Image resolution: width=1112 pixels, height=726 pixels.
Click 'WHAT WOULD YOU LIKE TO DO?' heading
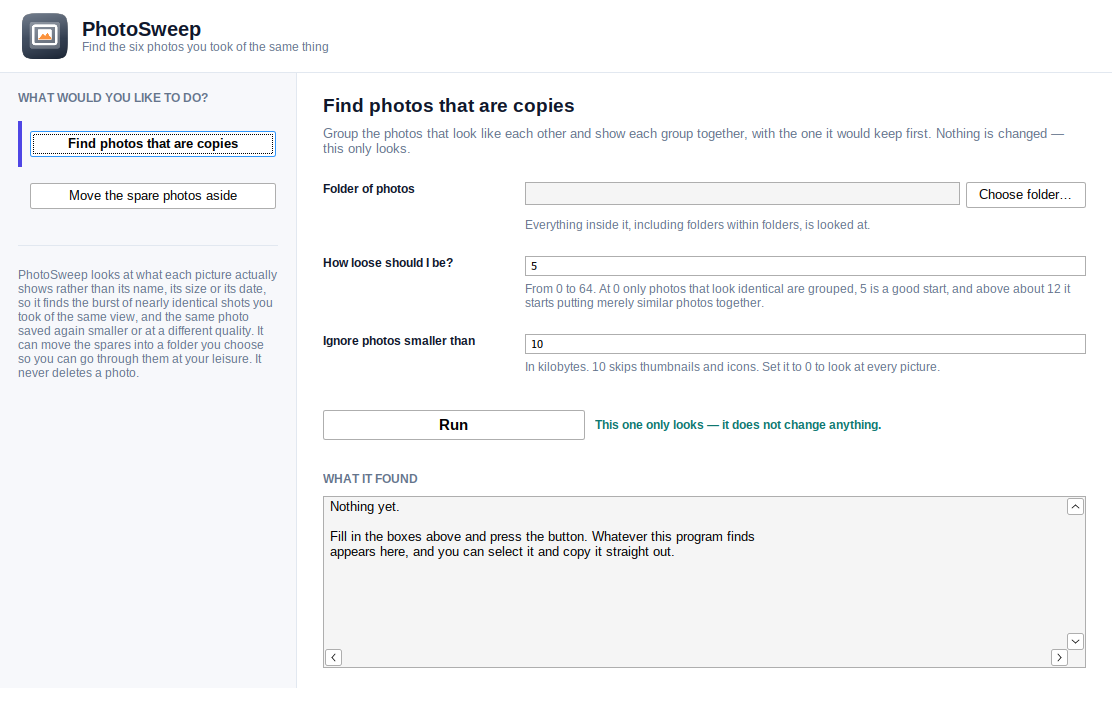113,98
